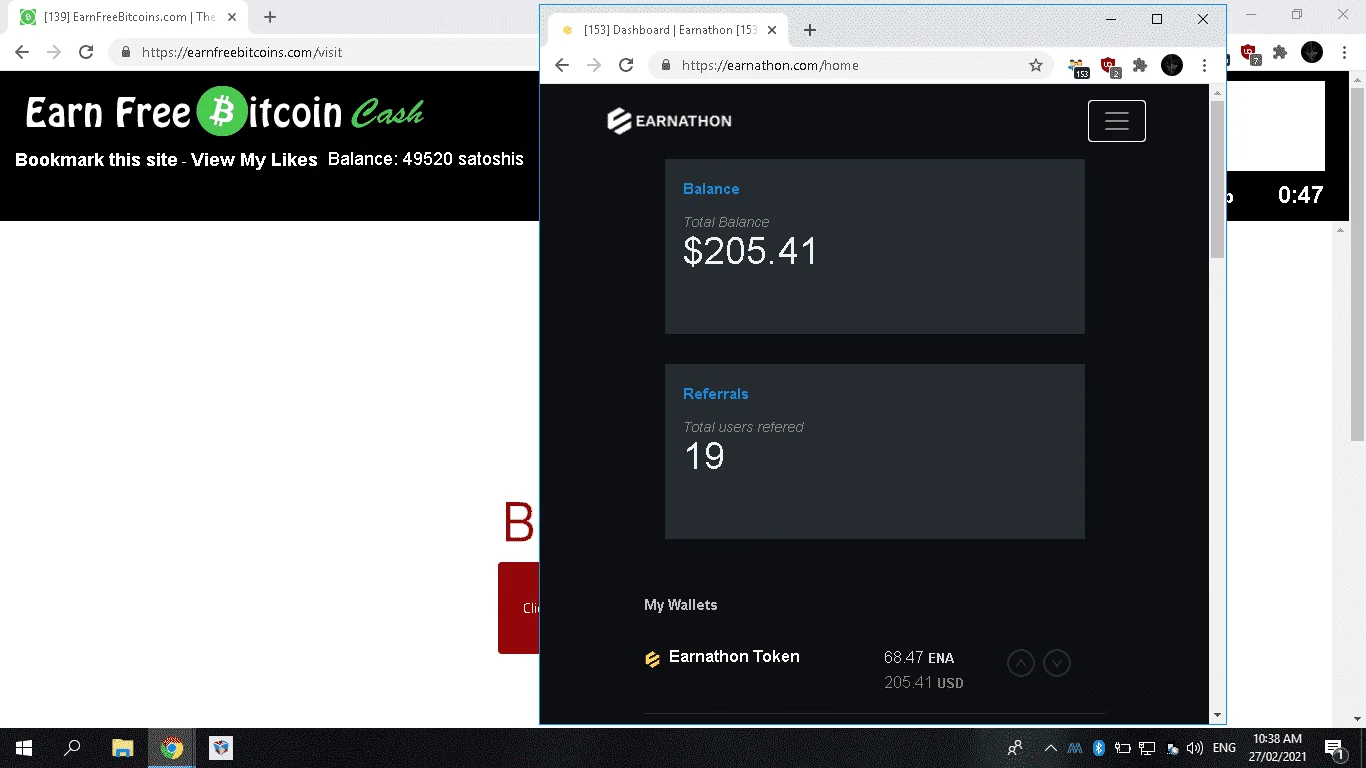Open Extensions puzzle icon in Earnathon window
The height and width of the screenshot is (768, 1366).
1140,65
